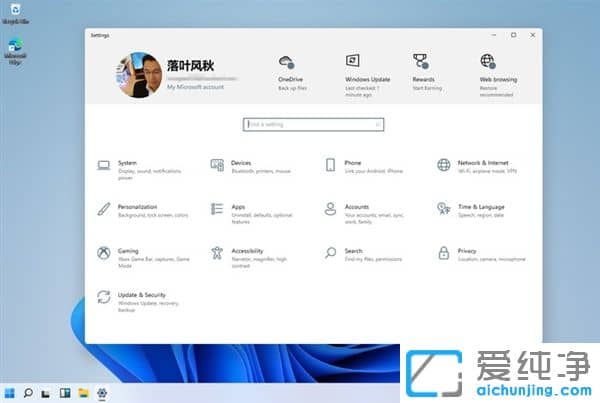Open My Microsoft account link
The height and width of the screenshot is (403, 600).
coord(195,87)
